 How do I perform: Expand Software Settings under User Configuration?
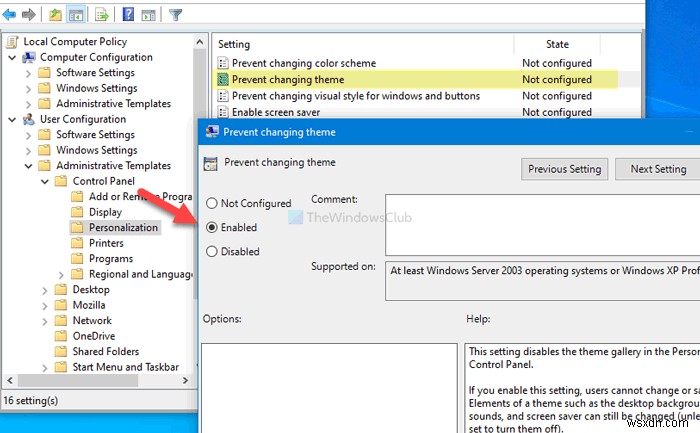[29, 135]
